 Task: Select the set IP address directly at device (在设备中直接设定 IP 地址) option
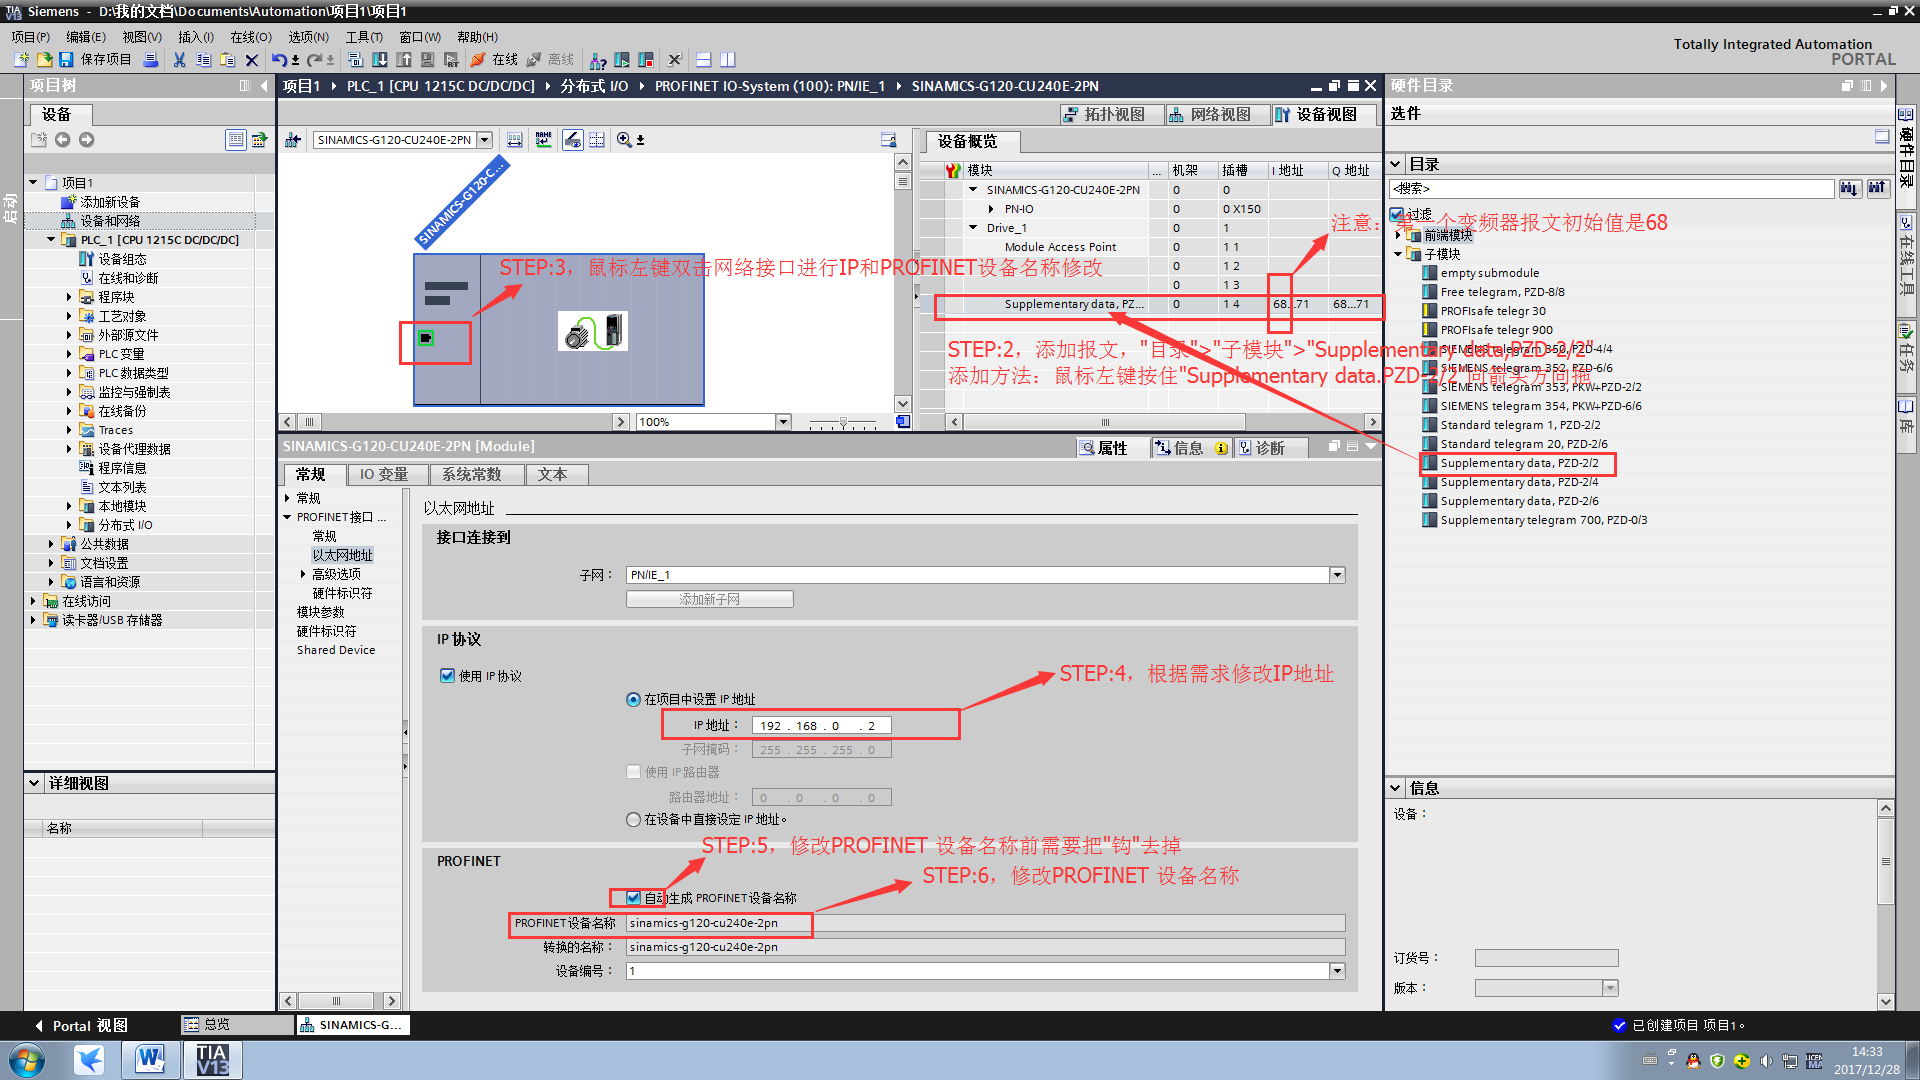(633, 820)
